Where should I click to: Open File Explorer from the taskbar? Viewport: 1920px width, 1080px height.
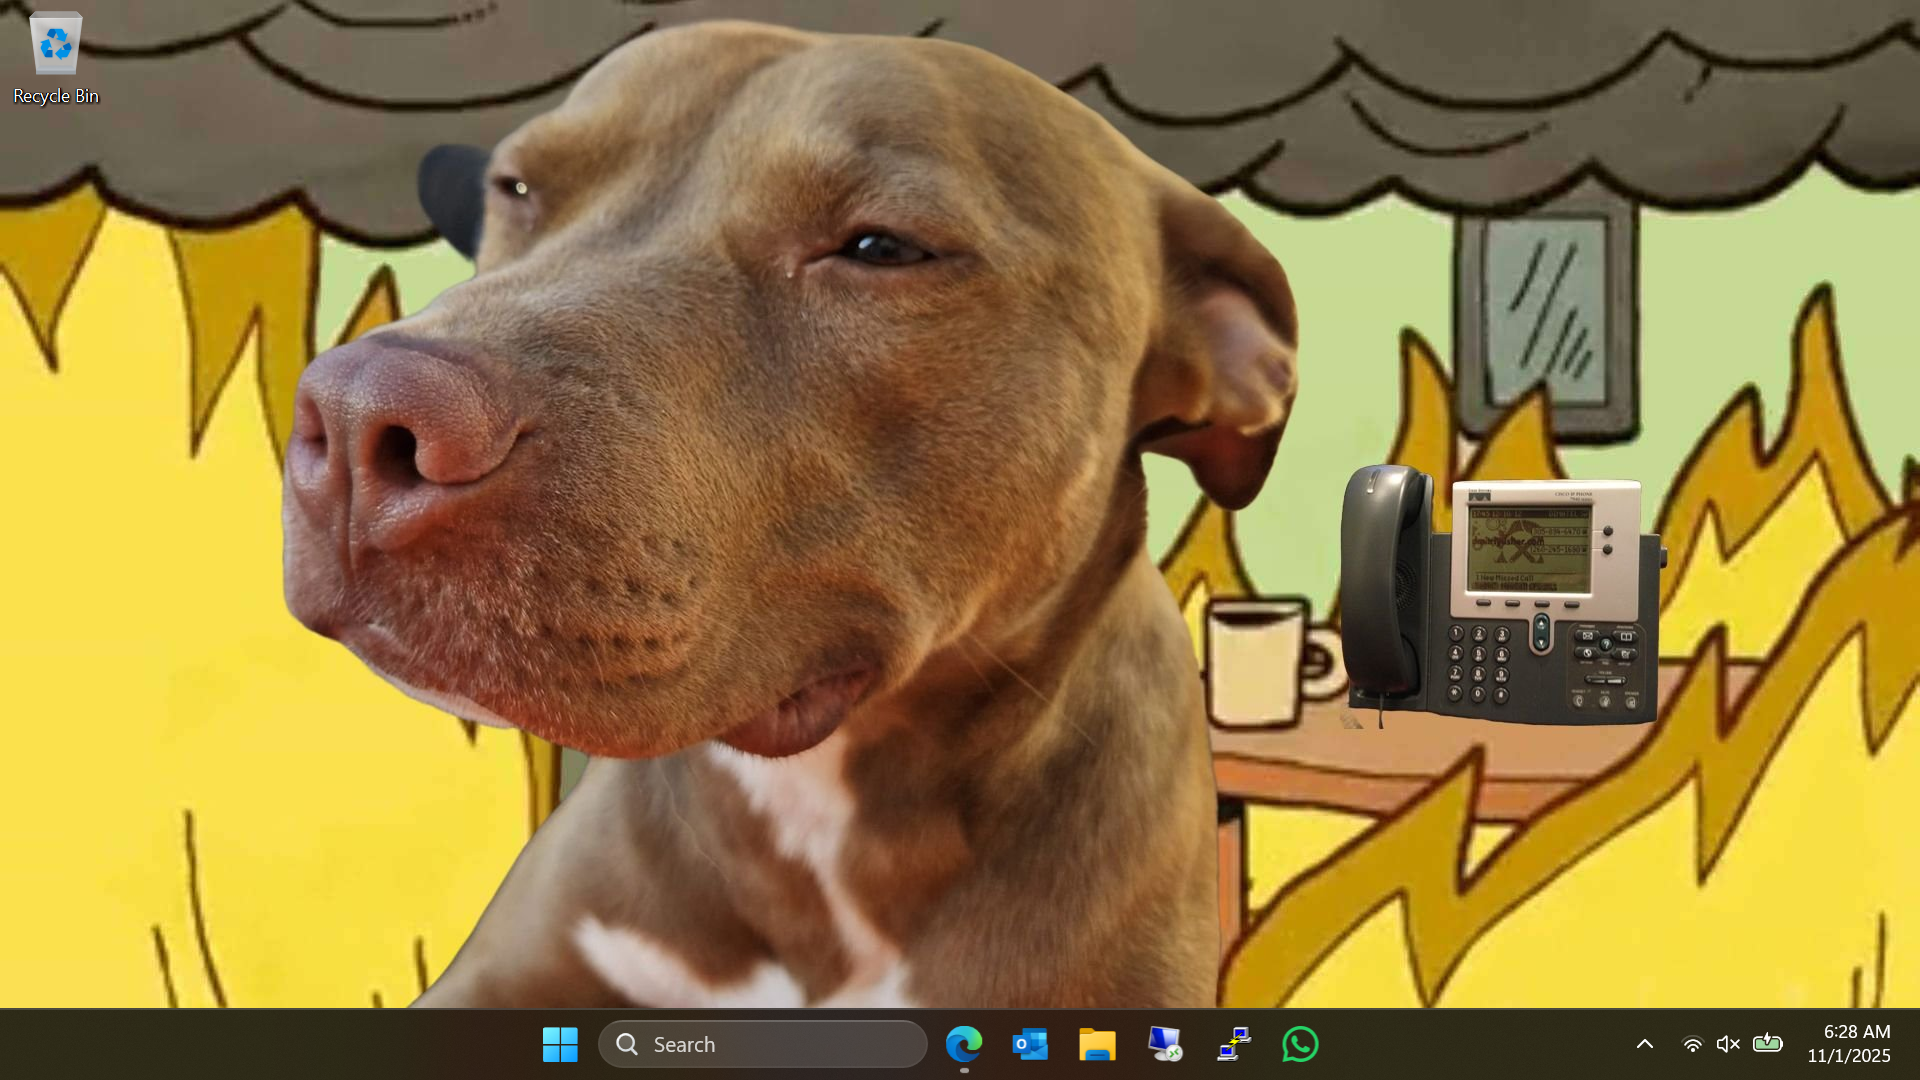tap(1096, 1043)
